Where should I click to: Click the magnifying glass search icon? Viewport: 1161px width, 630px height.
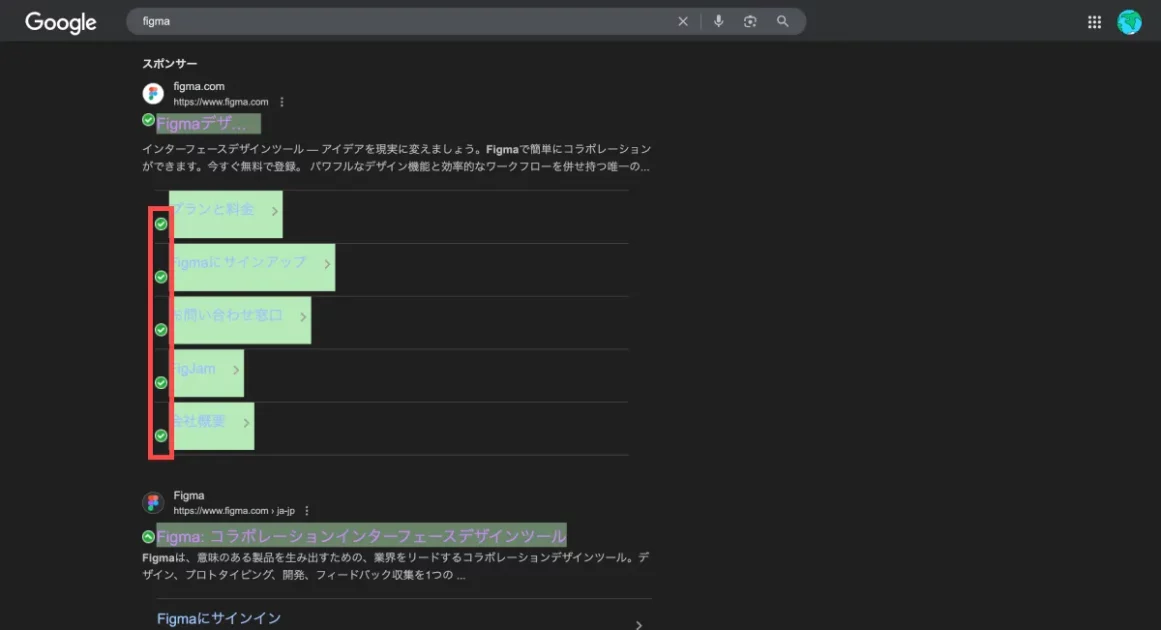click(x=783, y=22)
